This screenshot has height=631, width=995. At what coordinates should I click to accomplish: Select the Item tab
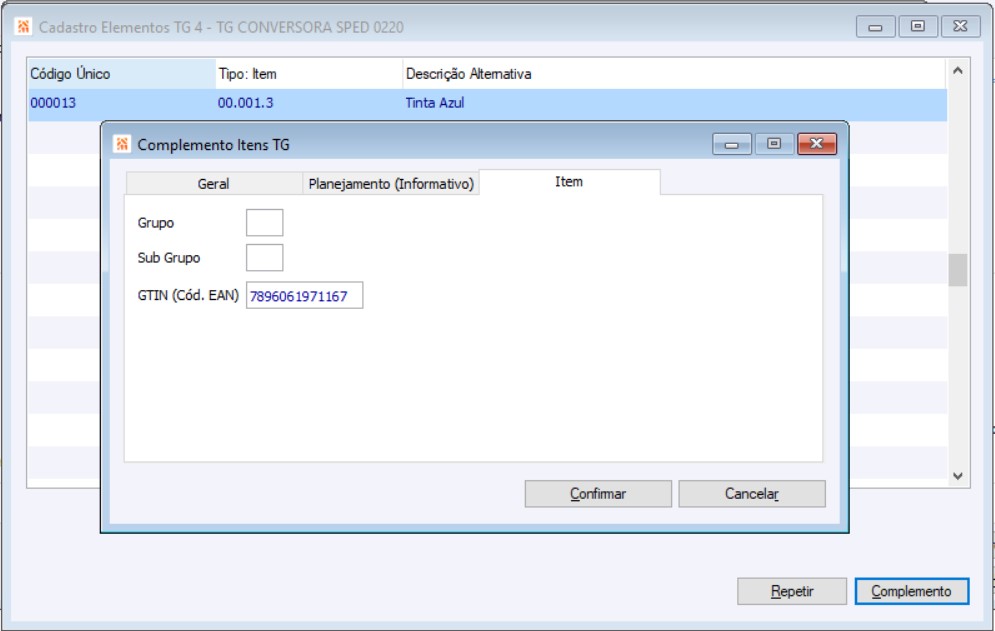pyautogui.click(x=569, y=182)
